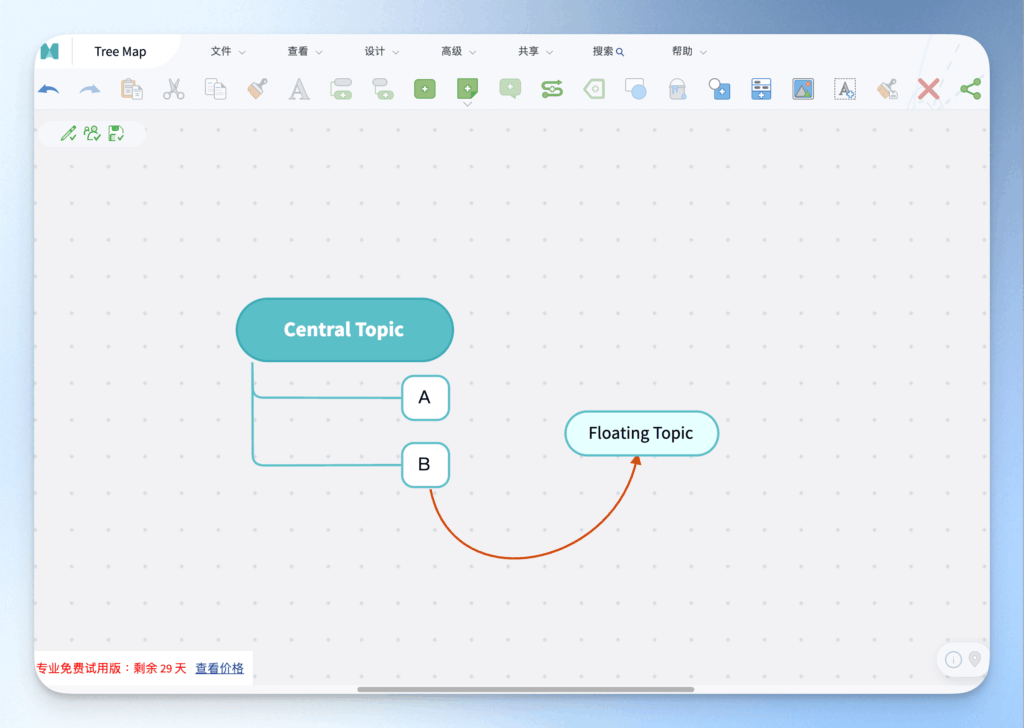Click the relationship line tool icon
Image resolution: width=1024 pixels, height=728 pixels.
[x=551, y=89]
